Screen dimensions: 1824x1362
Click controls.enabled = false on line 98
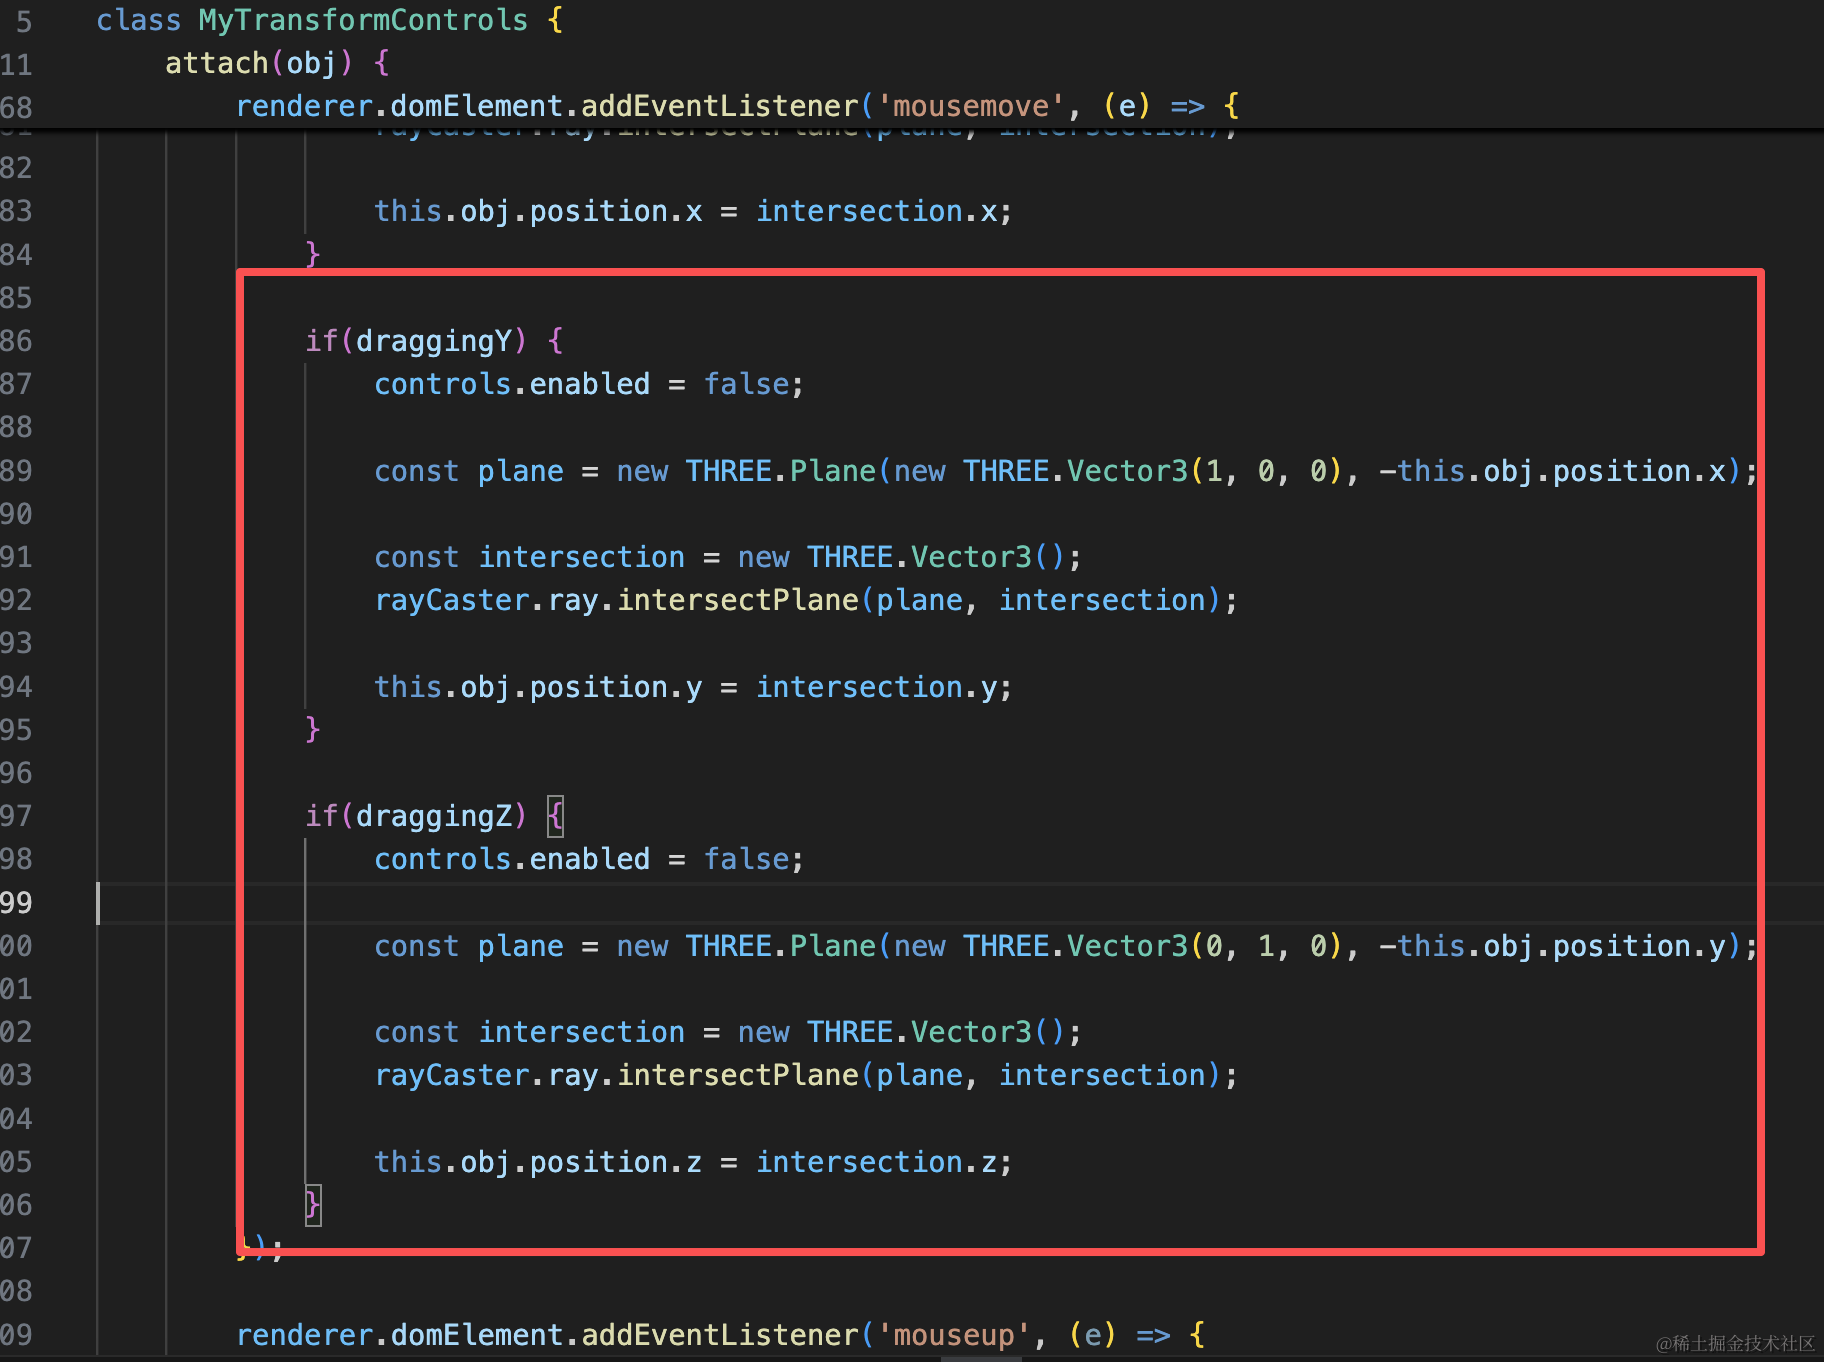pos(589,859)
